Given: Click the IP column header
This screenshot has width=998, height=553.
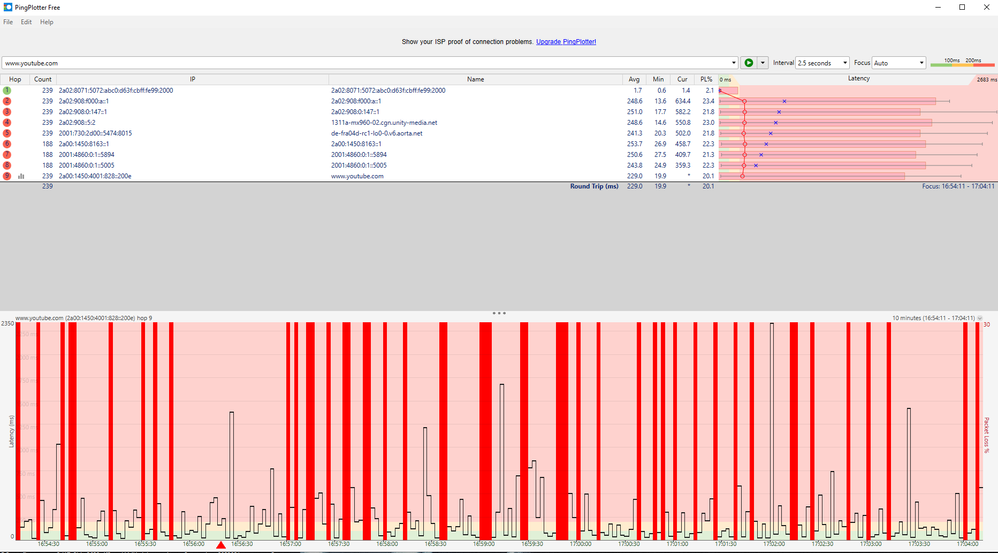Looking at the screenshot, I should [192, 80].
